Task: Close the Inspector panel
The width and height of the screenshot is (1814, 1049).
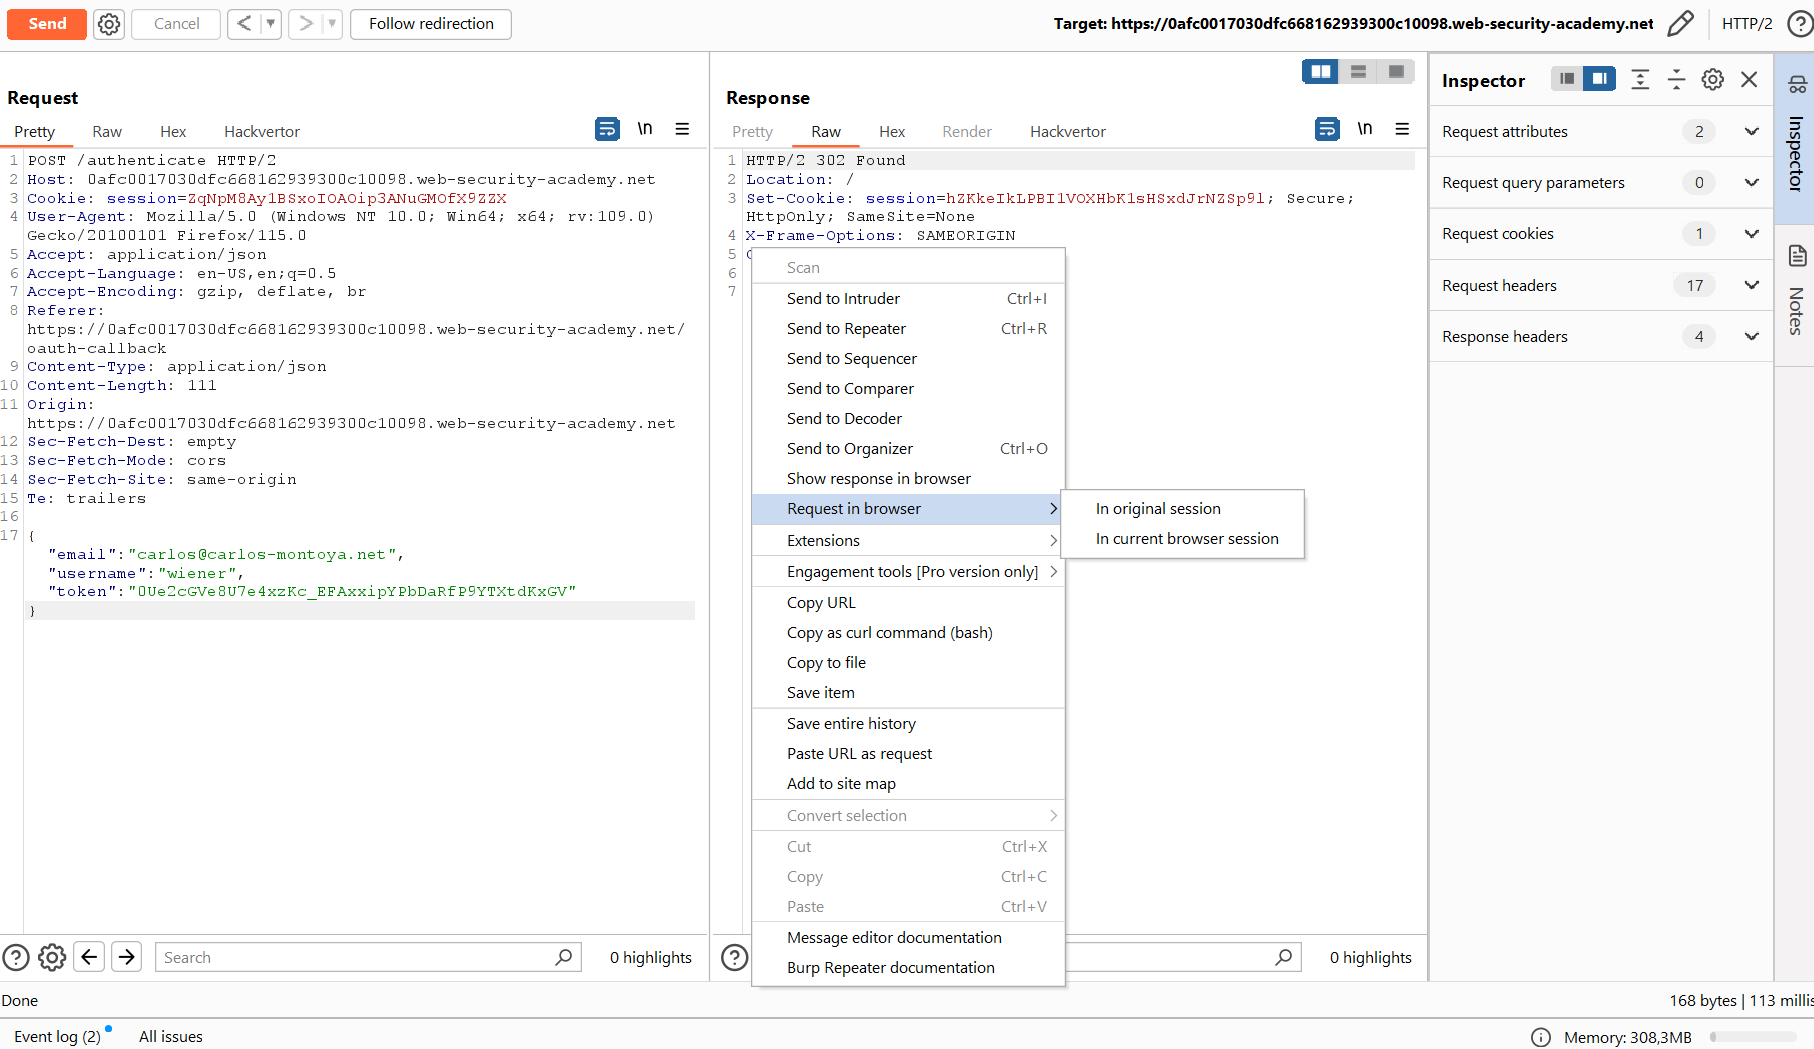Action: [1749, 80]
